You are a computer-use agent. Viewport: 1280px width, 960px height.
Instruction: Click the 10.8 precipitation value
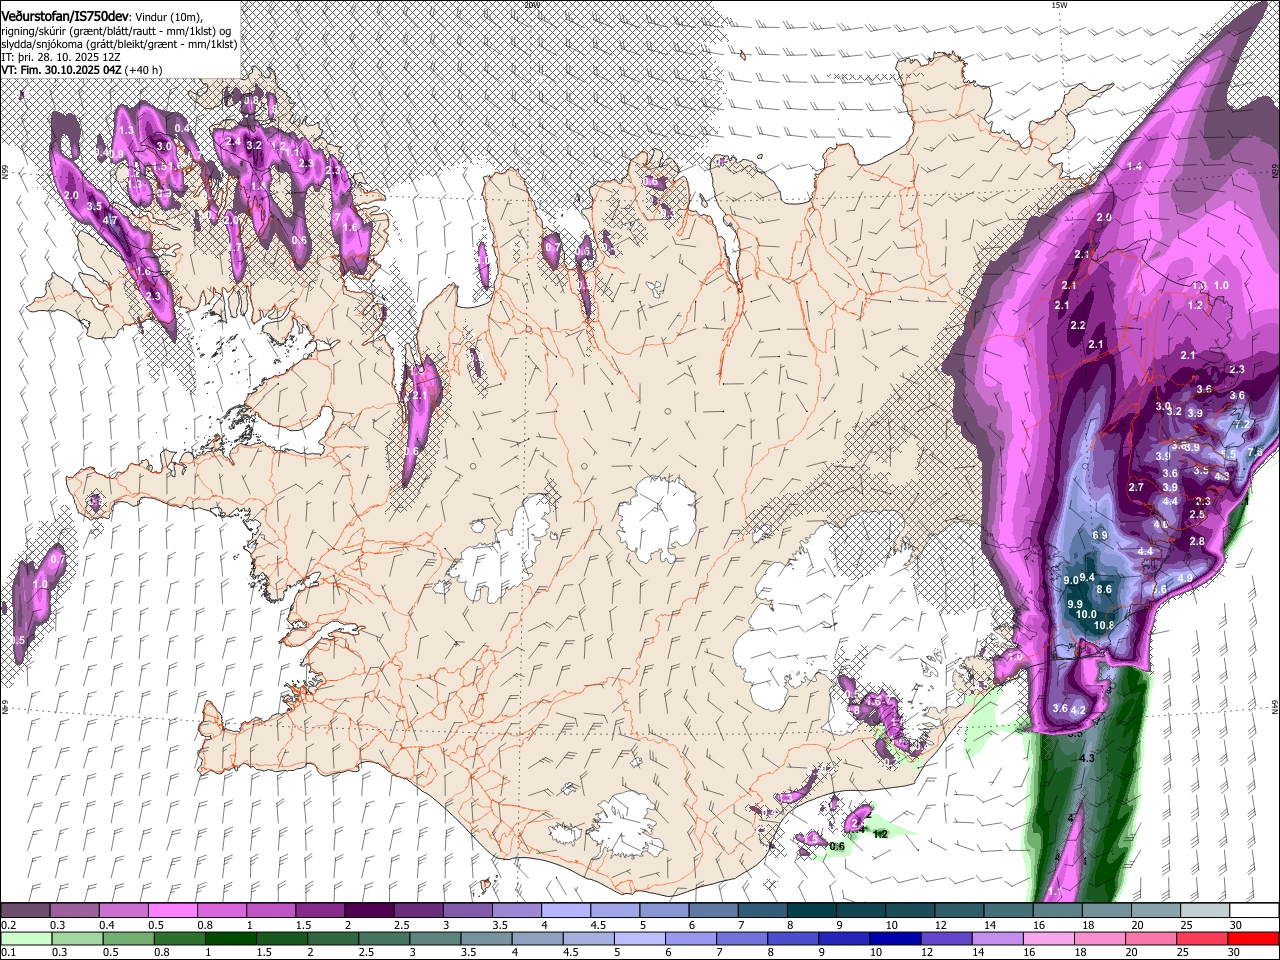(x=1104, y=626)
